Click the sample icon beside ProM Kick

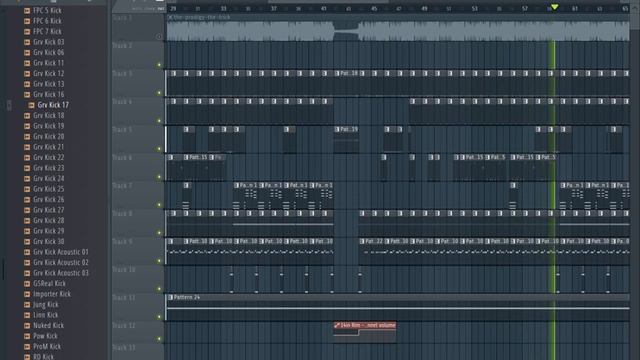27,347
